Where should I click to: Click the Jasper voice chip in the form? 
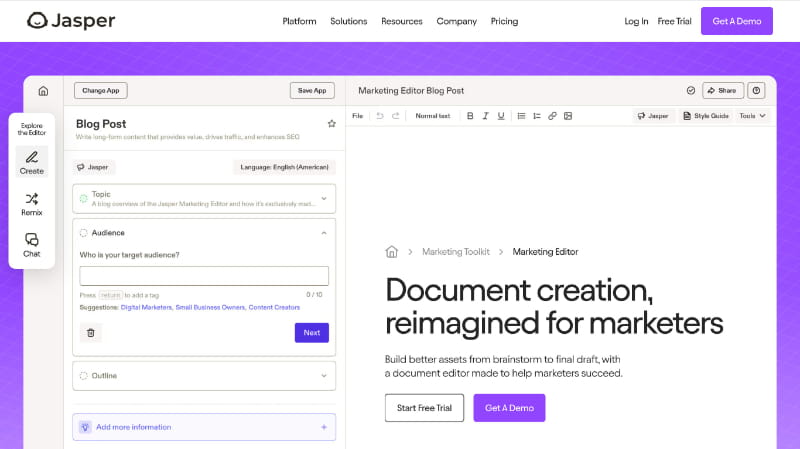(x=93, y=167)
